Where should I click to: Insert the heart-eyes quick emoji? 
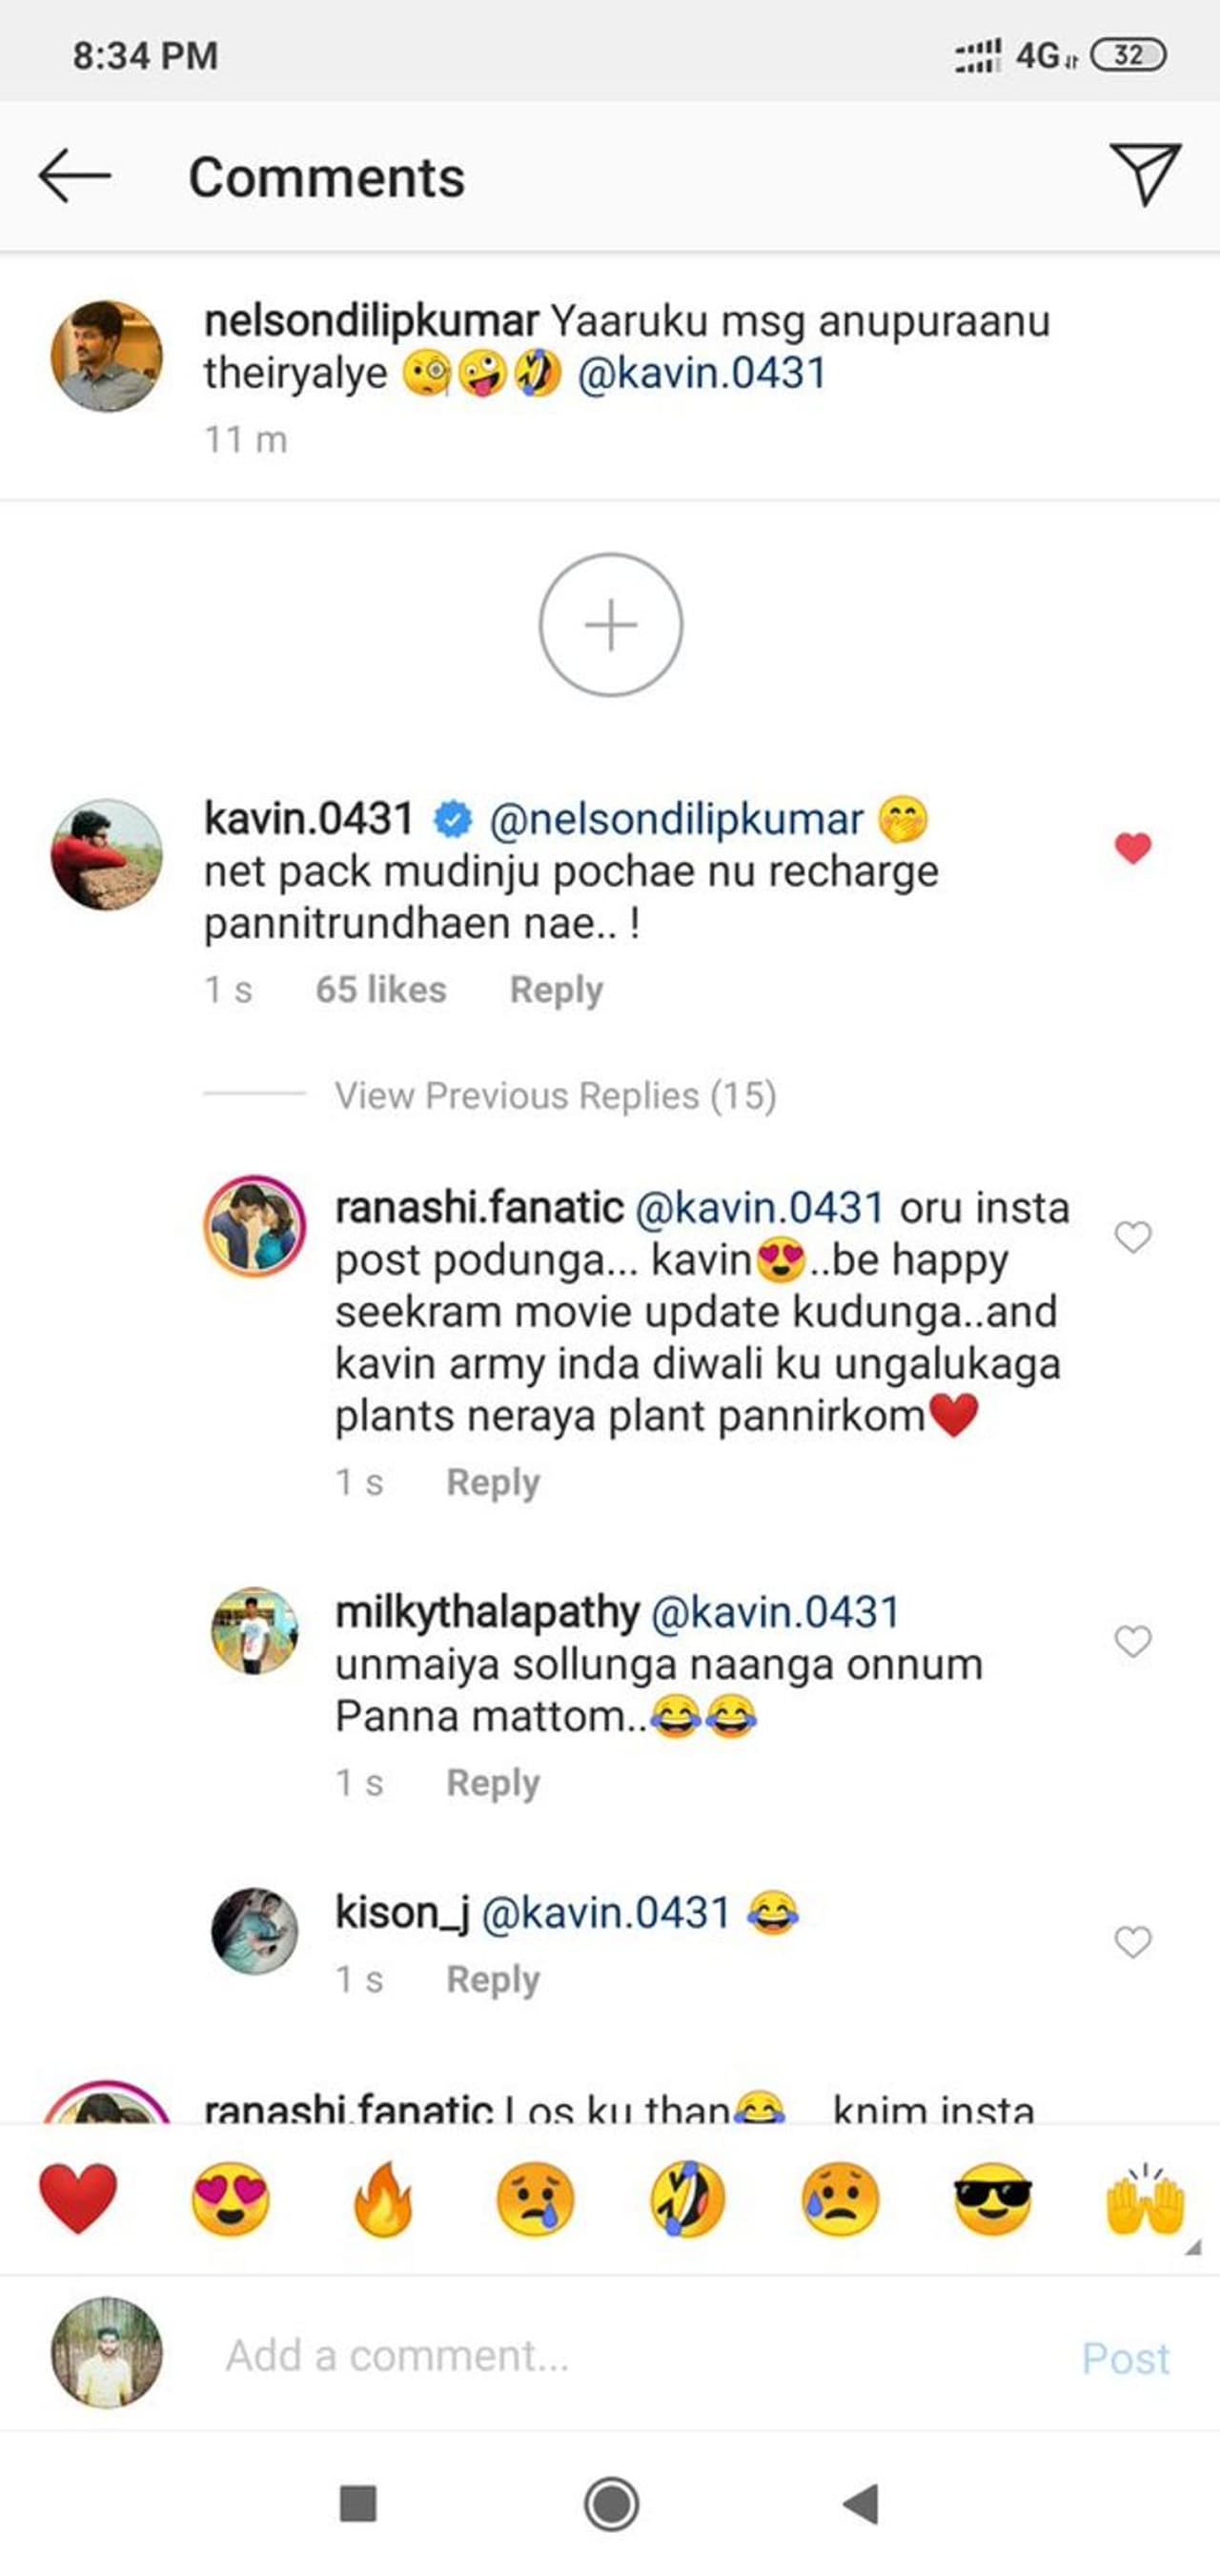(230, 2198)
